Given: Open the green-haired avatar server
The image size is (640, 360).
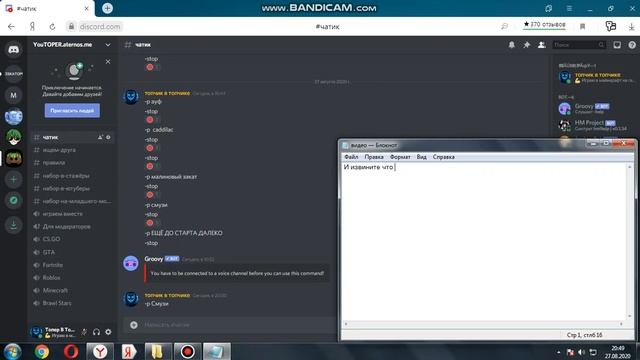Looking at the screenshot, I should tap(13, 137).
